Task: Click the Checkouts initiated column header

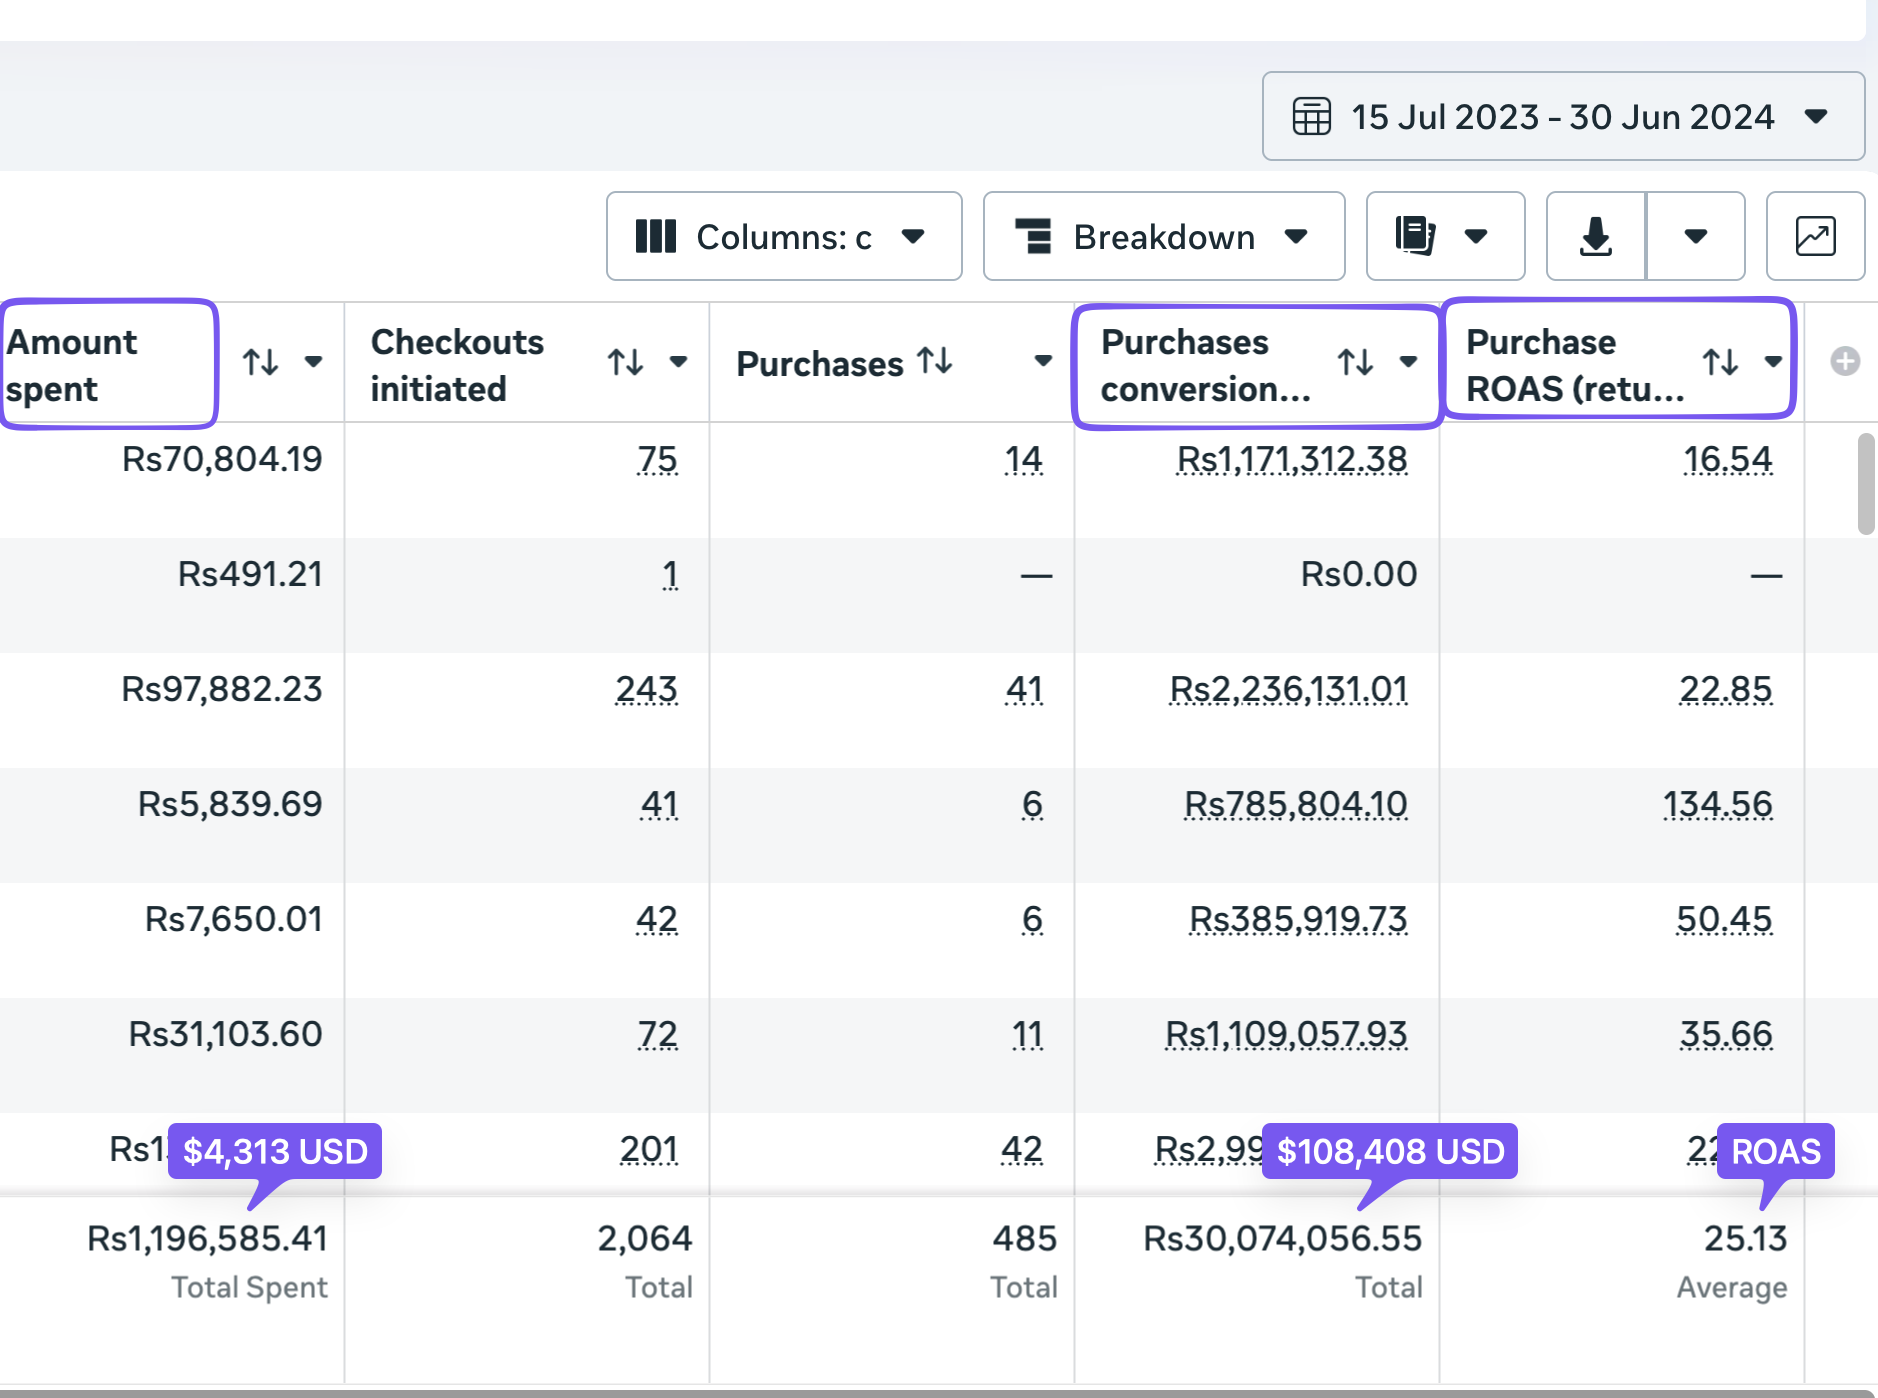Action: coord(457,365)
